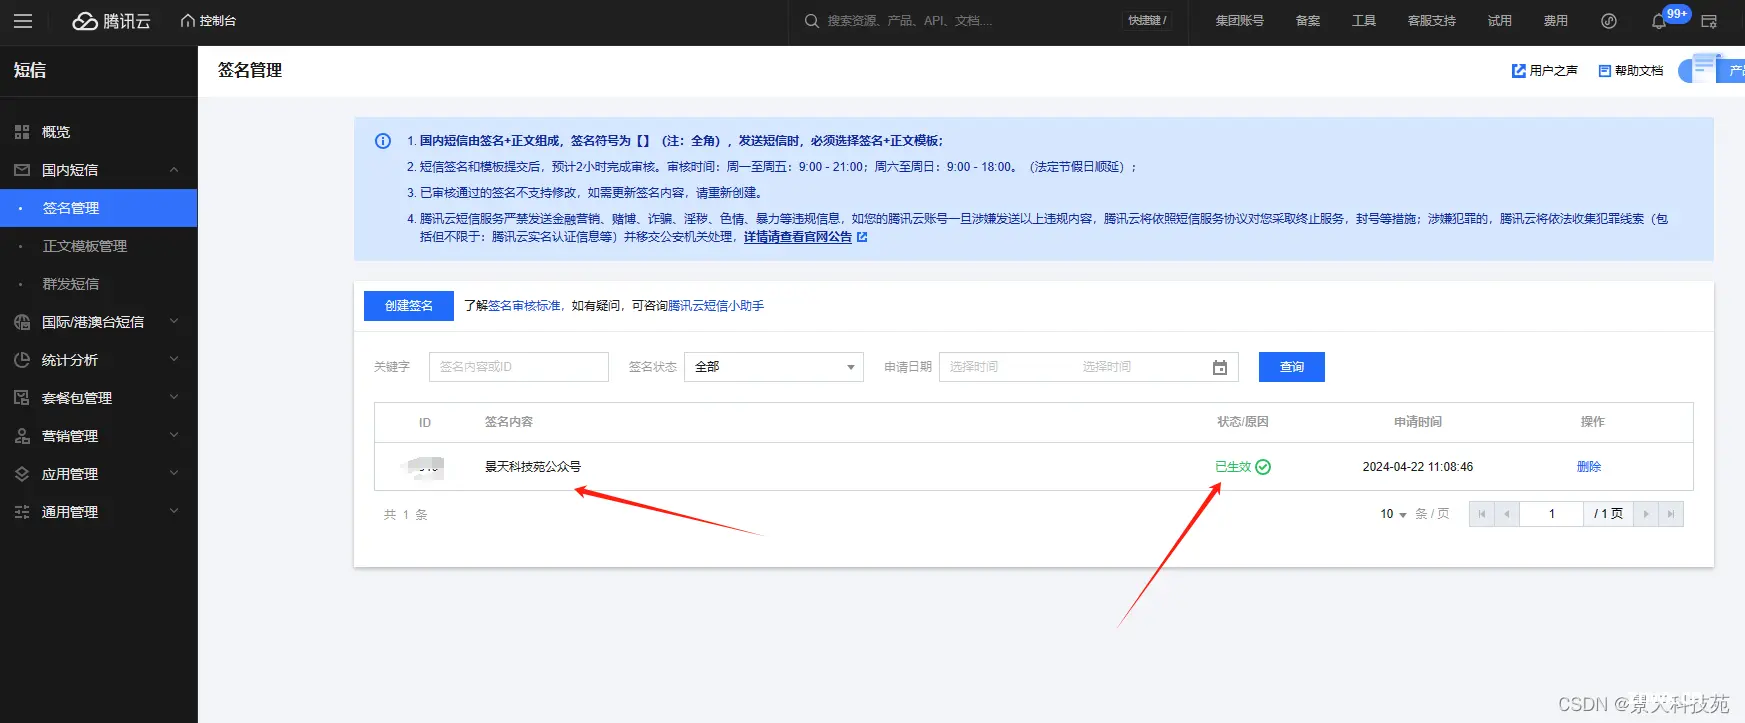Open the 备案 menu
This screenshot has width=1745, height=723.
click(1307, 21)
